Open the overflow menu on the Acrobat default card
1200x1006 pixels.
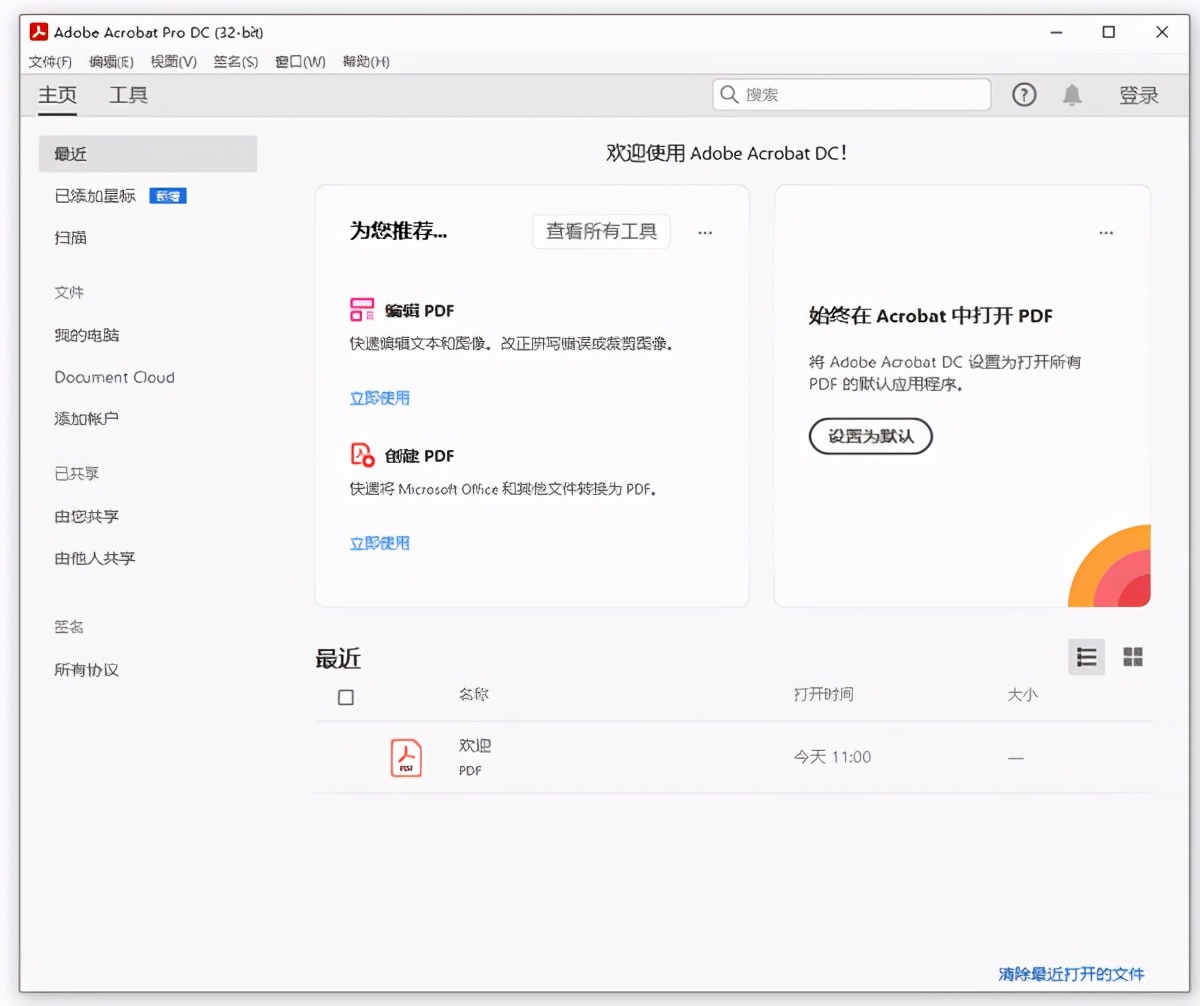click(1105, 232)
